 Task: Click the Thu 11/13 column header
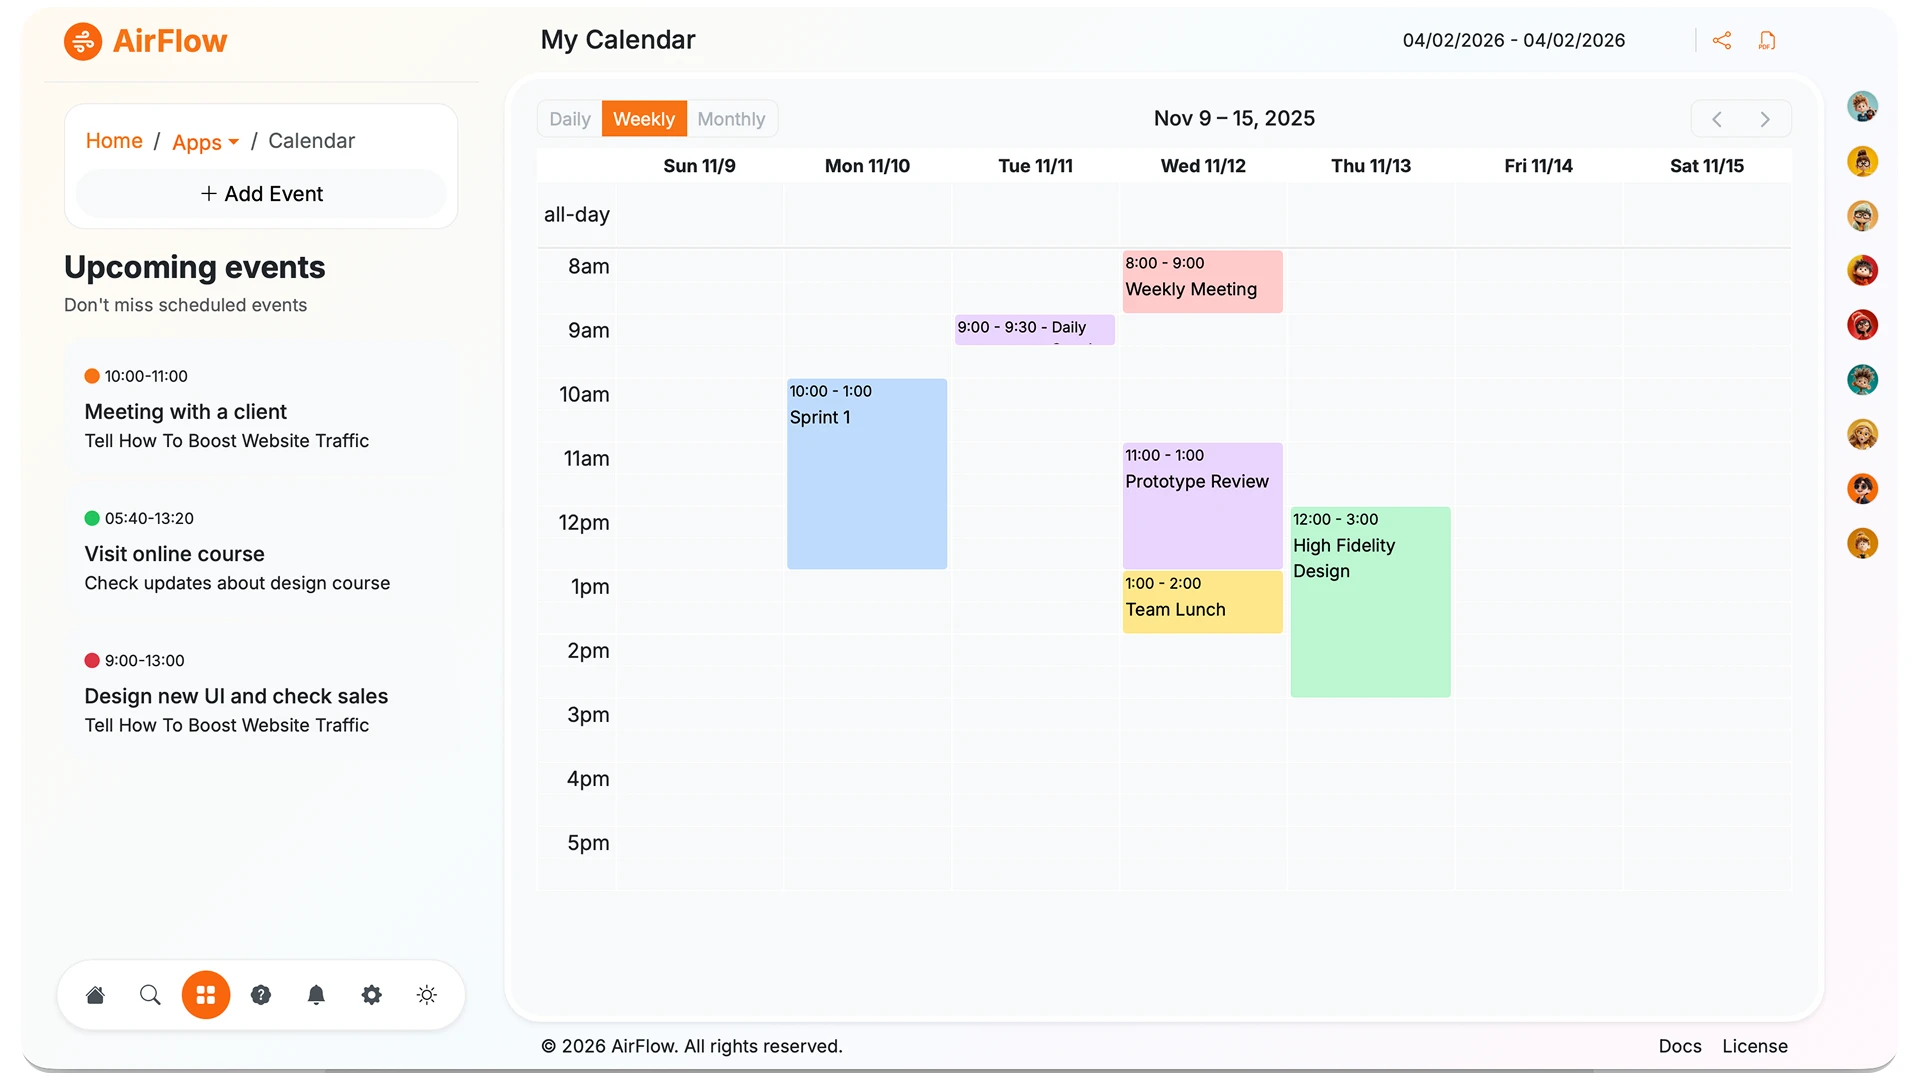point(1371,166)
